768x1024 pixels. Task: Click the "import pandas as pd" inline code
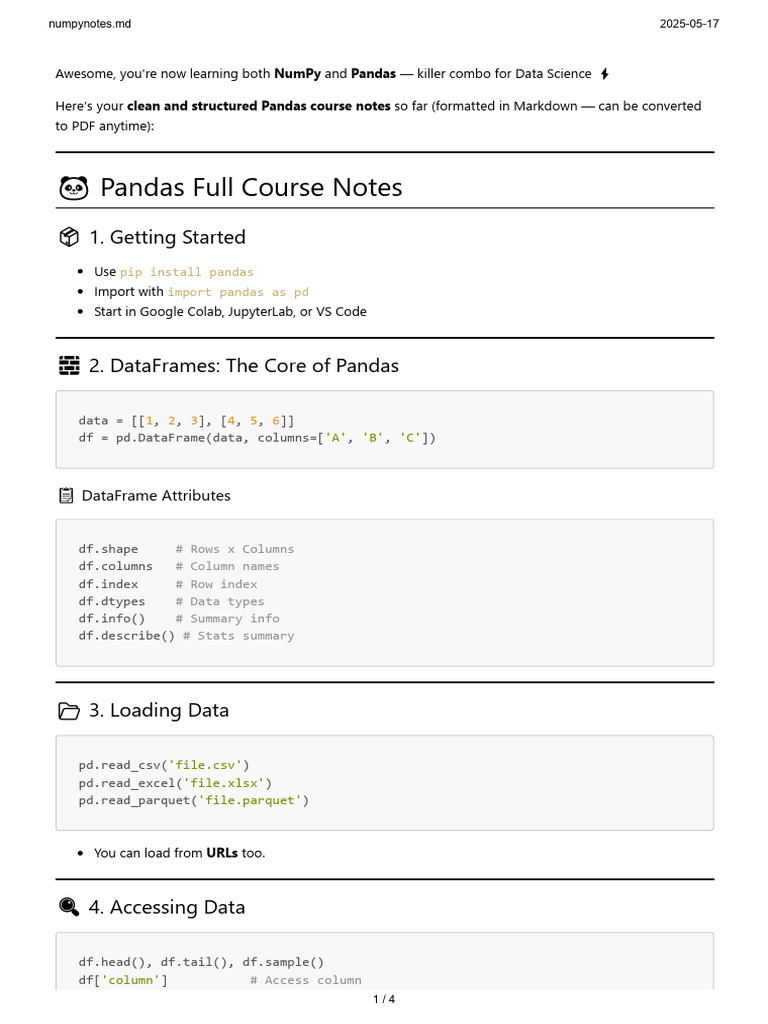point(238,292)
